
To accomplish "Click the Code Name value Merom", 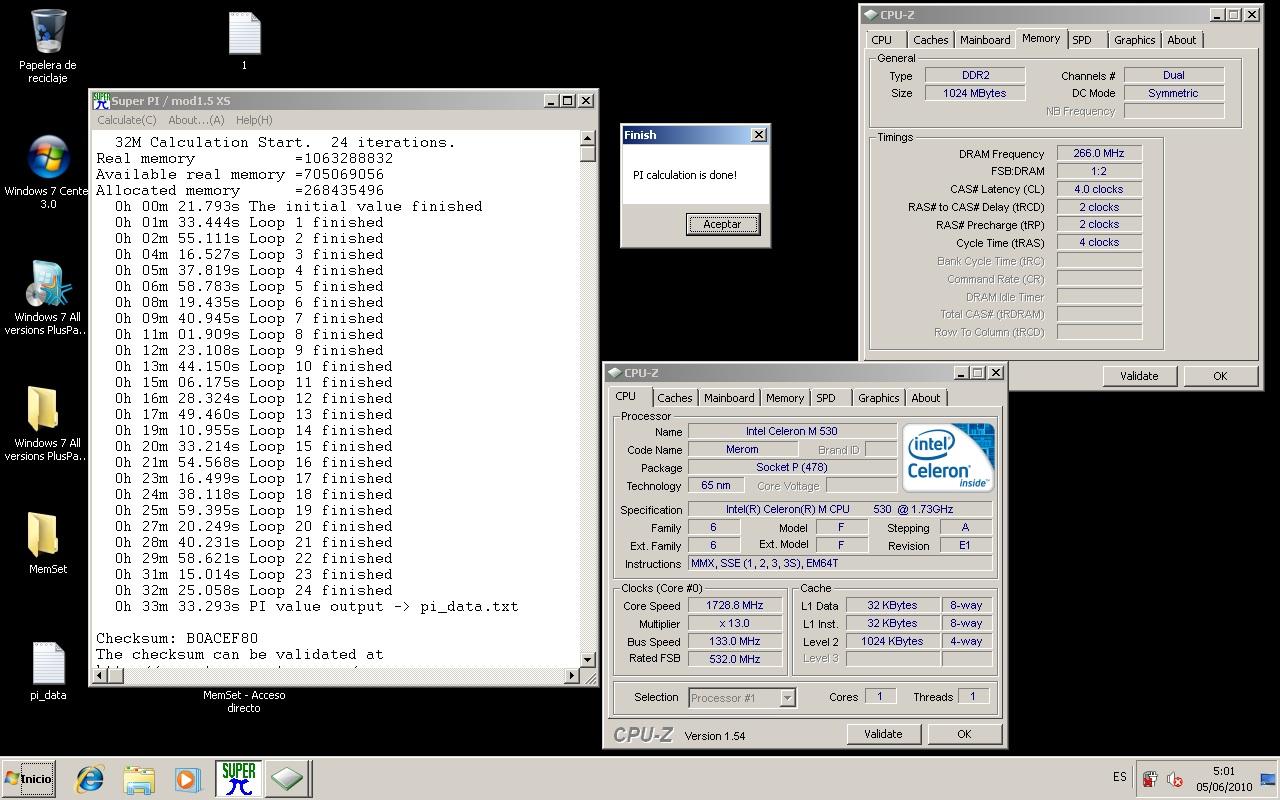I will click(742, 450).
